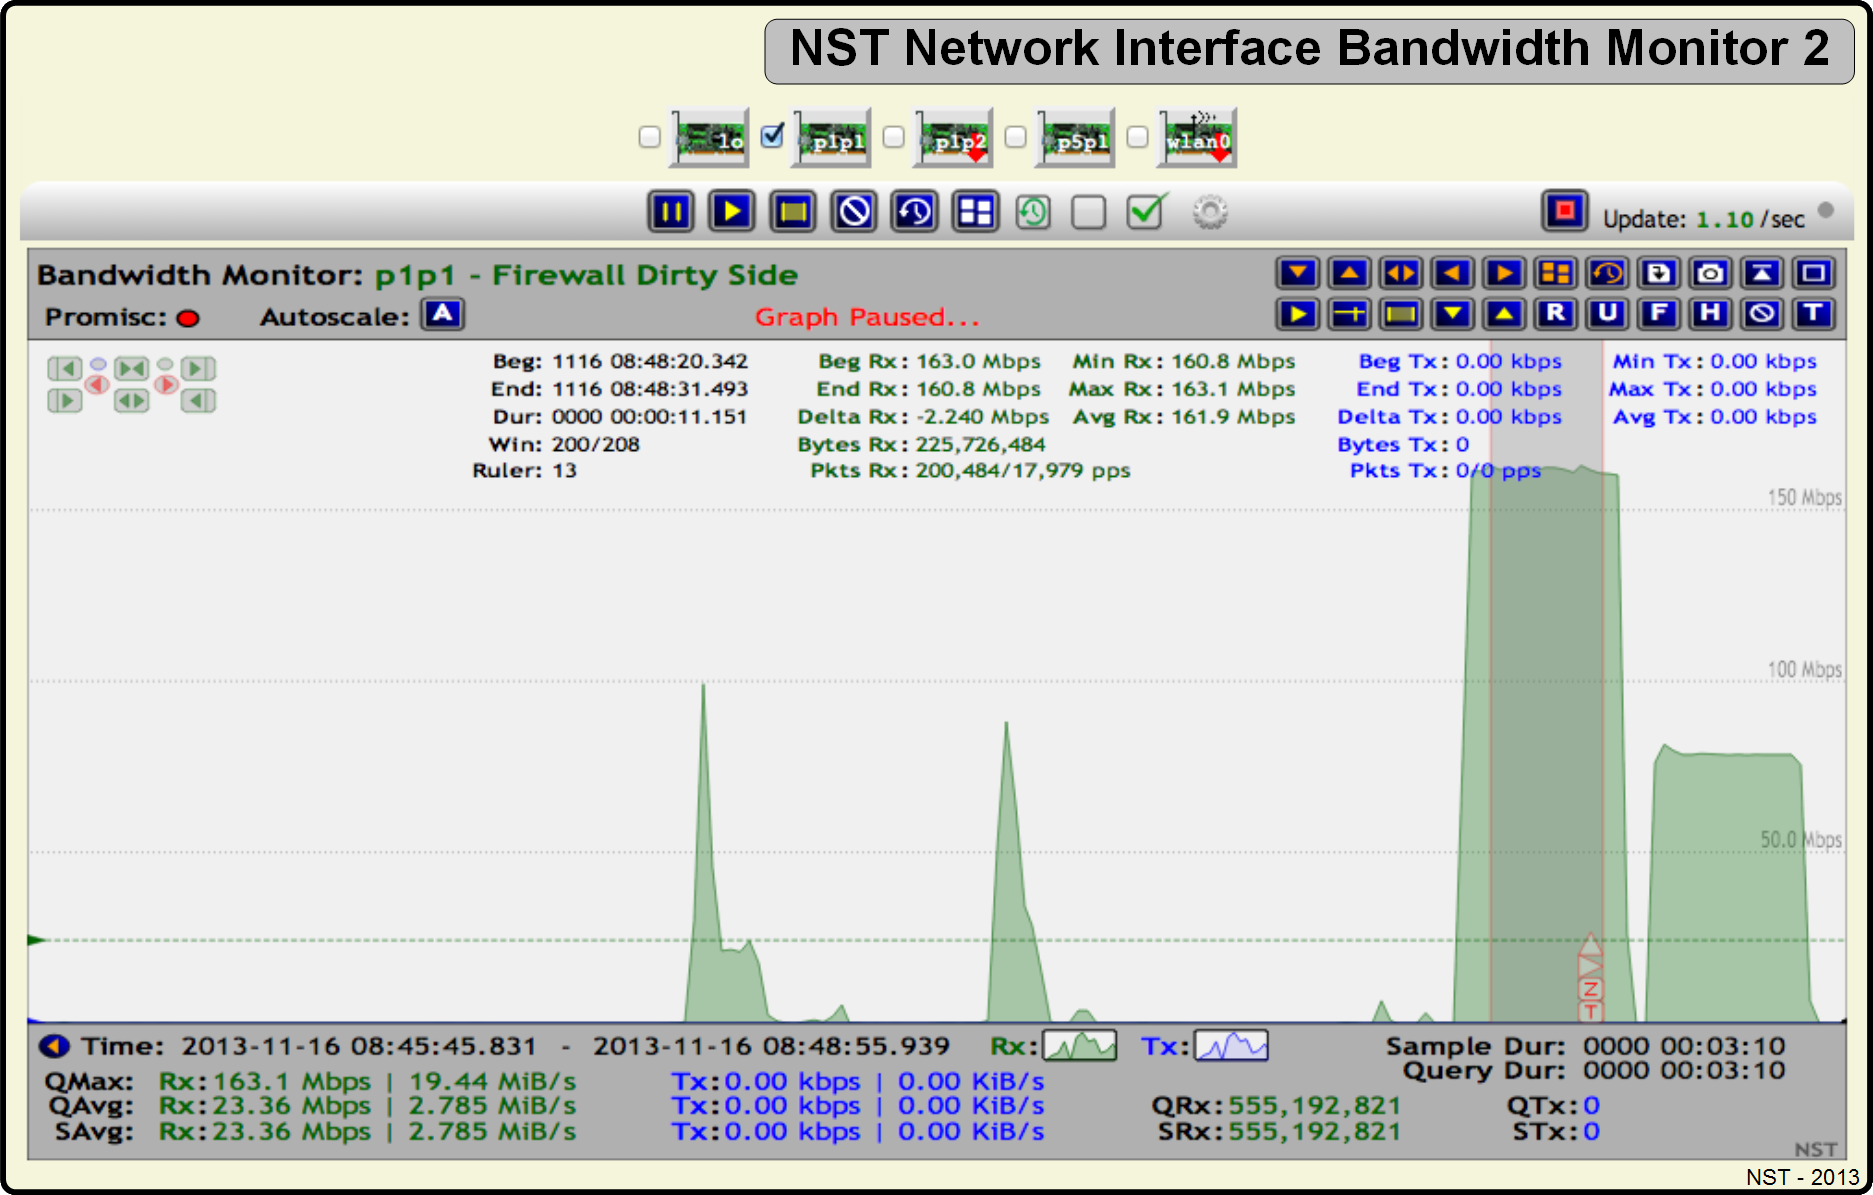Image resolution: width=1873 pixels, height=1195 pixels.
Task: Click the orange history clock button
Action: [1607, 273]
